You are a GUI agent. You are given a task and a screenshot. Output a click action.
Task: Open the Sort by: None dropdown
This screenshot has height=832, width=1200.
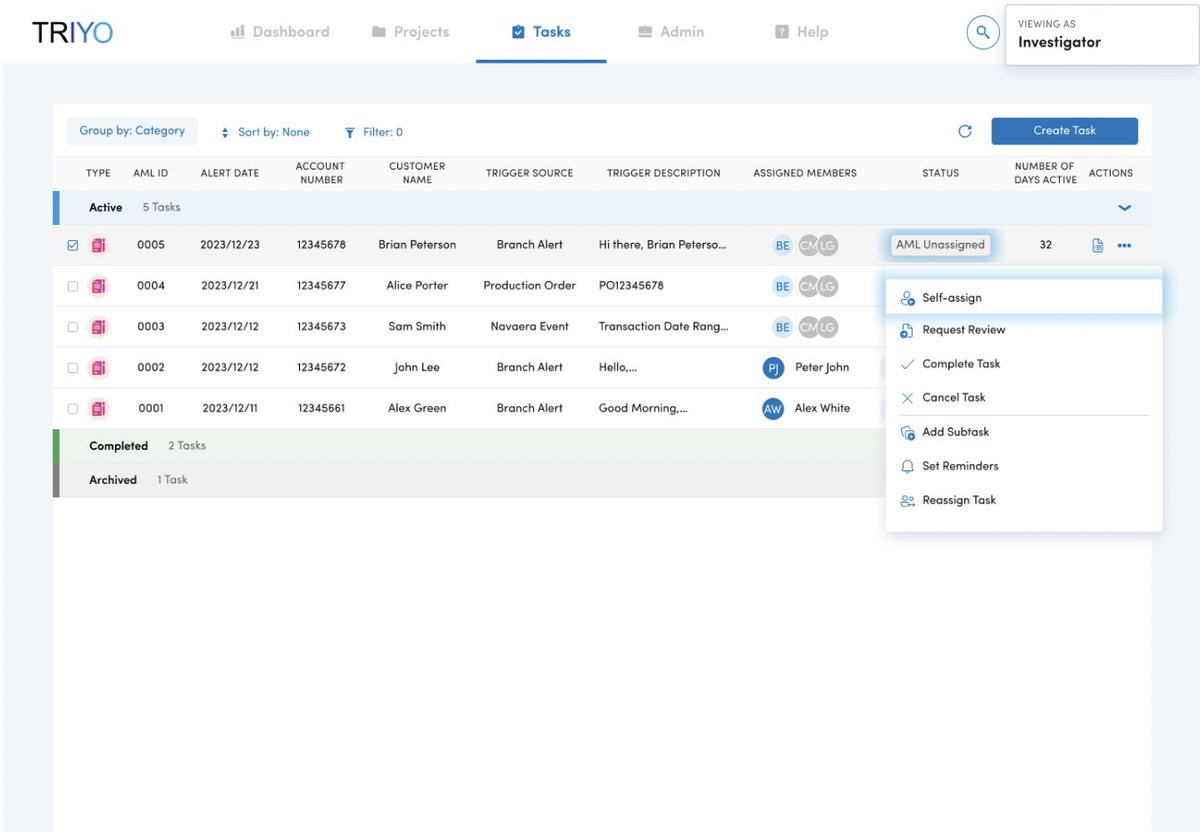(265, 132)
